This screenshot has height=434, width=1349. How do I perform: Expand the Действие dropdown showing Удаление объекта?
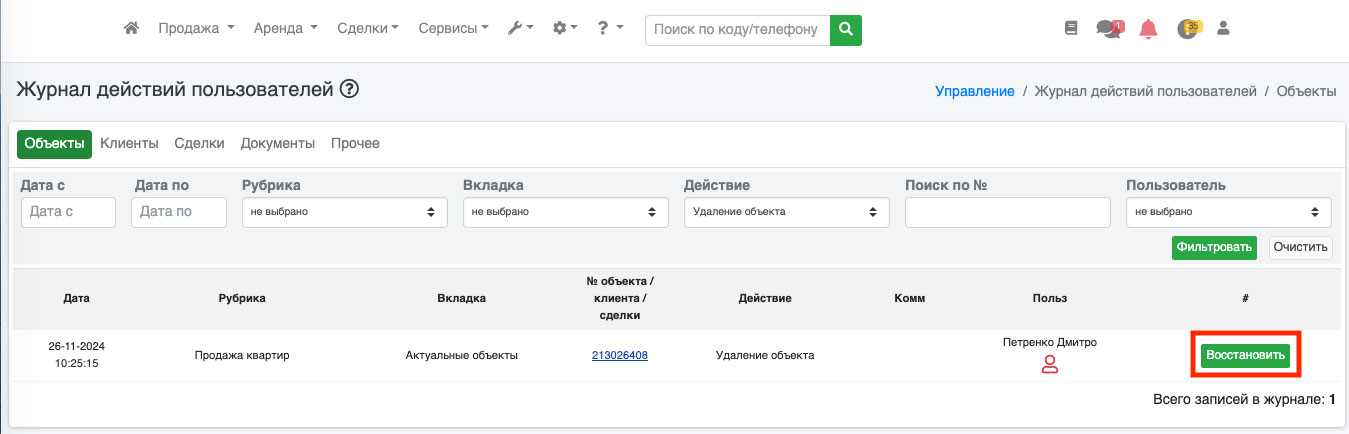[x=786, y=212]
